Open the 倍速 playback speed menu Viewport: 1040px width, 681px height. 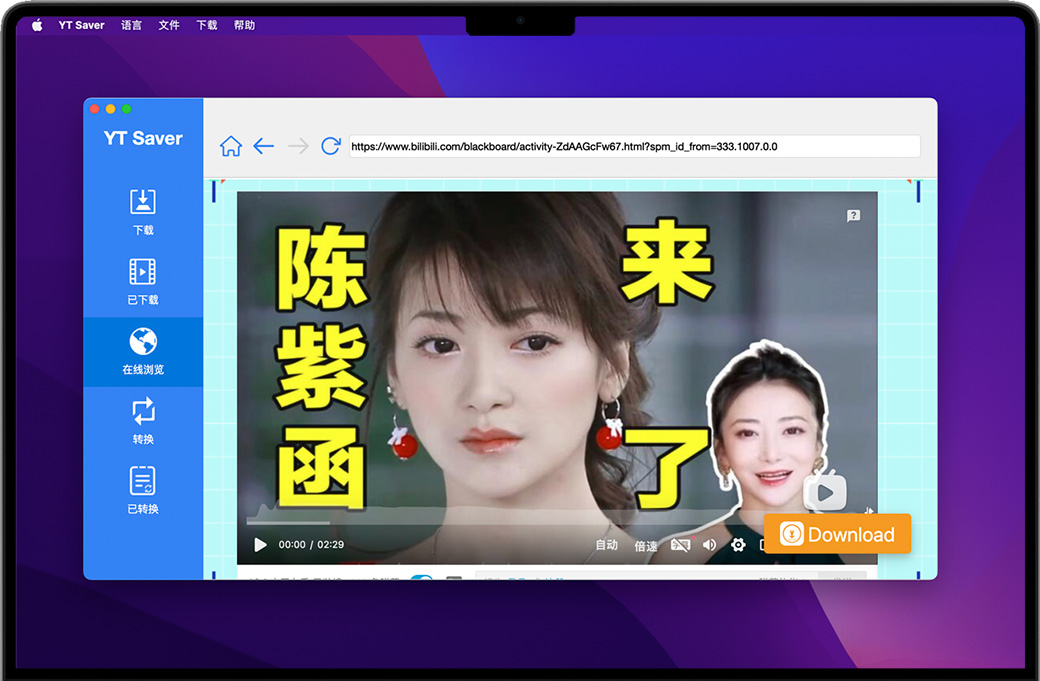point(646,546)
